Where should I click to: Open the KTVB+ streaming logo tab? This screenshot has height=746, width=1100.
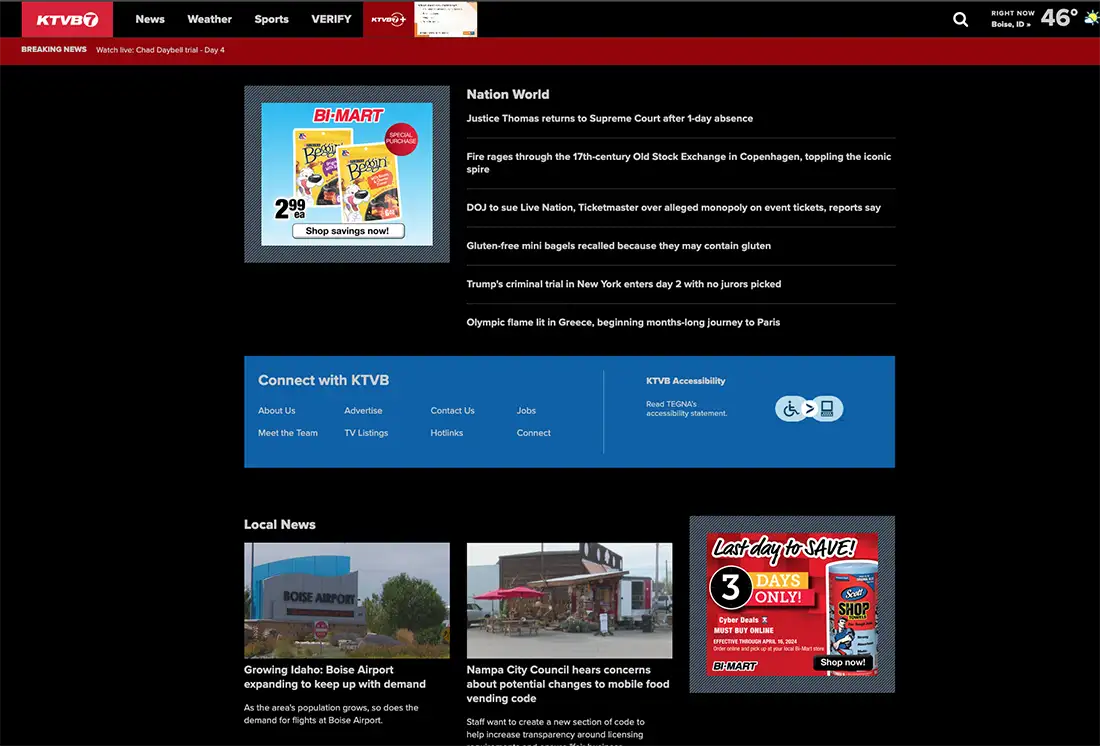(389, 19)
